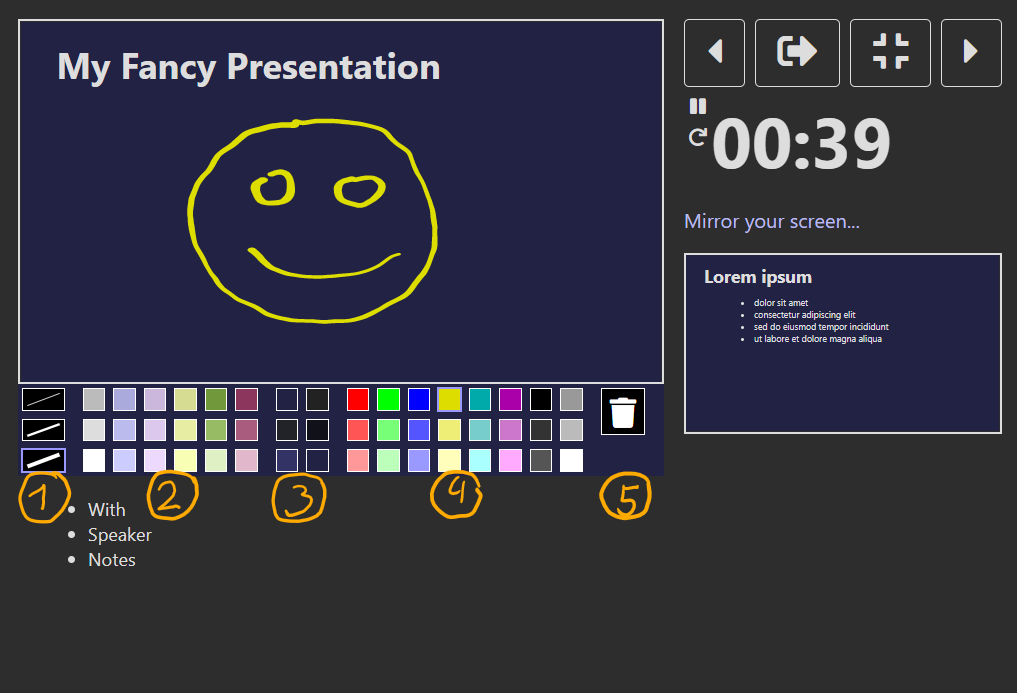Screen dimensions: 1017x693
Task: Select the teal color from the bright palette
Action: pyautogui.click(x=479, y=399)
